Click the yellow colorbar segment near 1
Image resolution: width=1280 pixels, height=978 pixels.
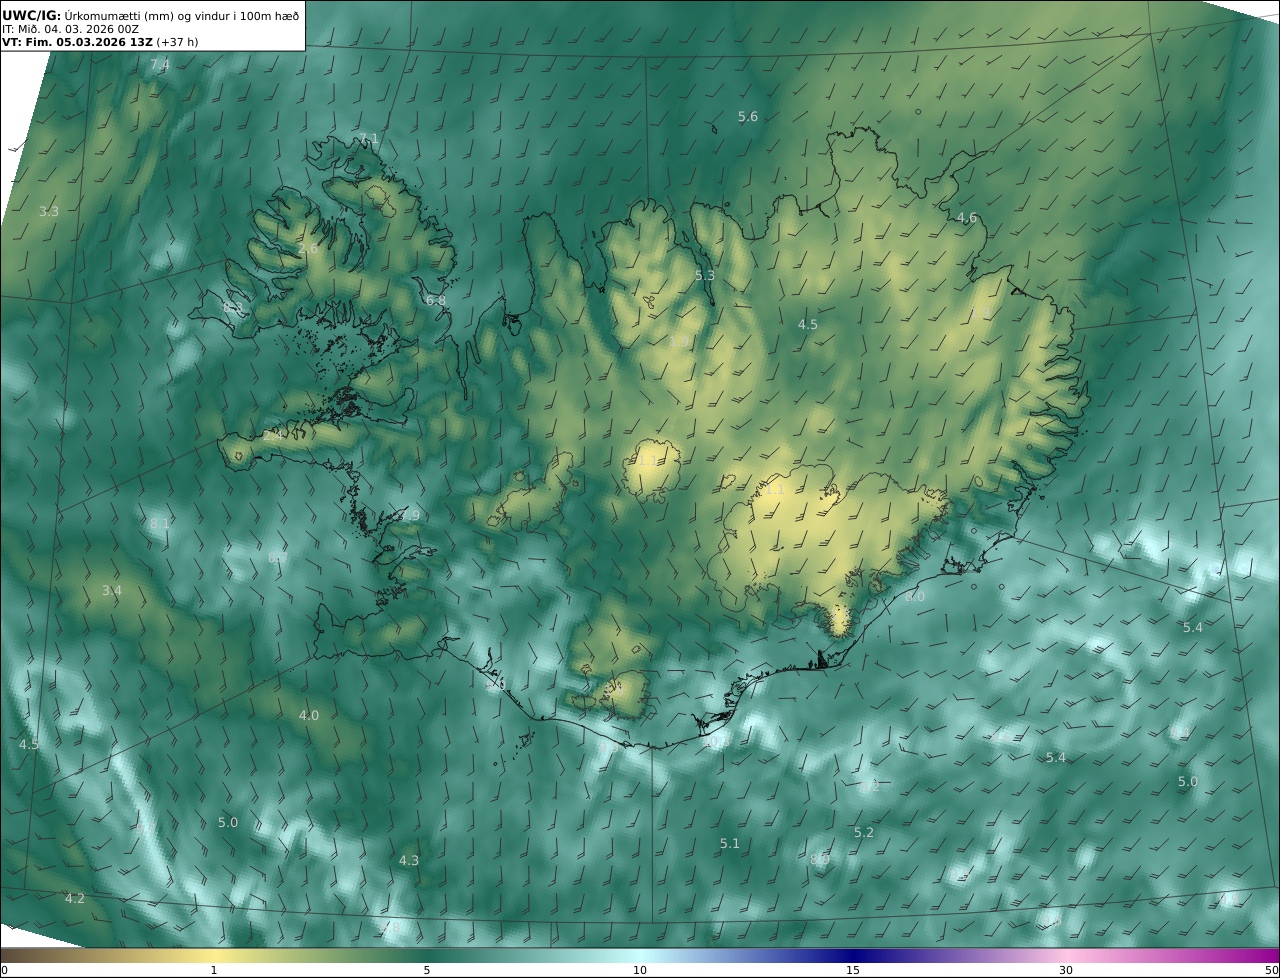point(214,955)
